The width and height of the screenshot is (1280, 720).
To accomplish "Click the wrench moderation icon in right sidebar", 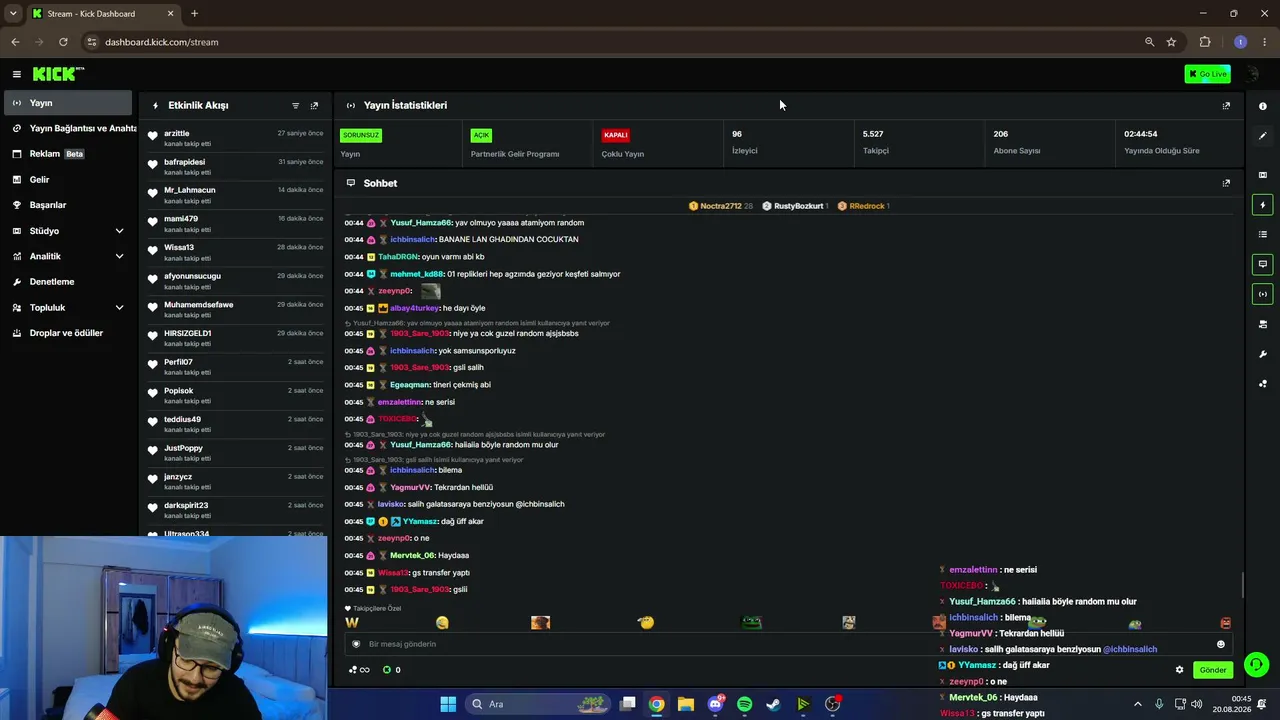I will [x=1263, y=354].
